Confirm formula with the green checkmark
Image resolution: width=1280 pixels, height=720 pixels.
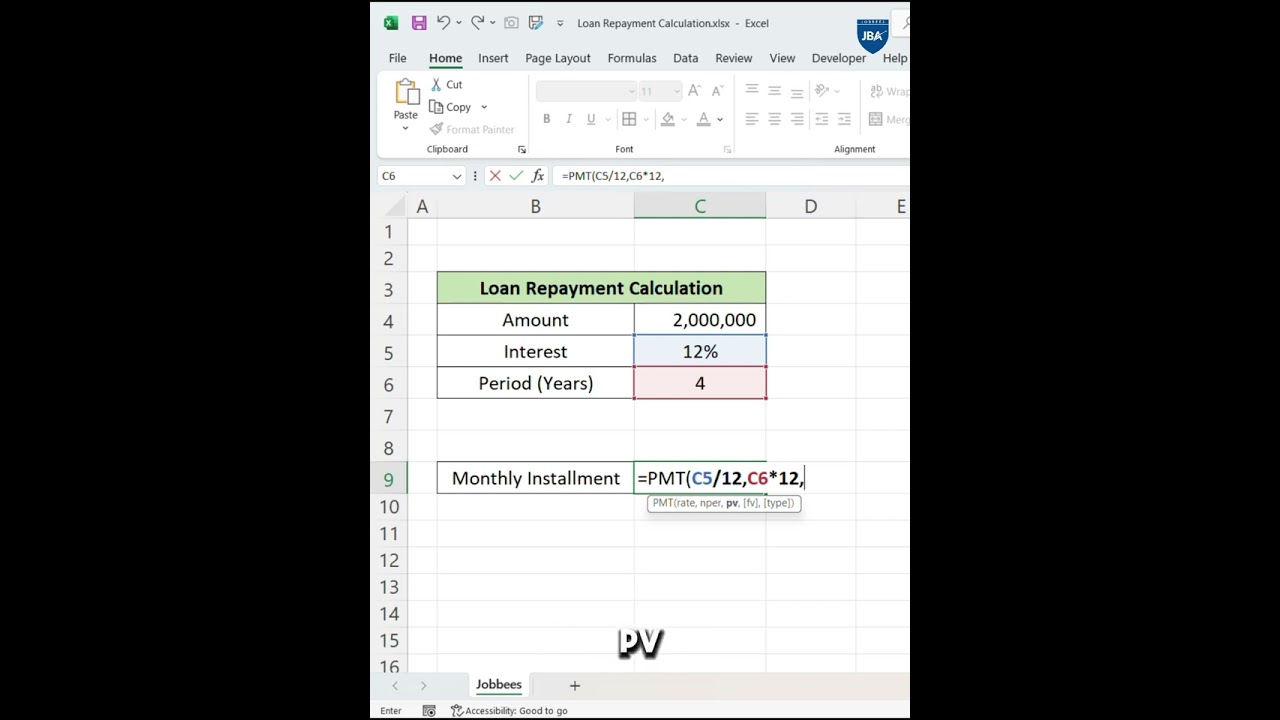(516, 176)
